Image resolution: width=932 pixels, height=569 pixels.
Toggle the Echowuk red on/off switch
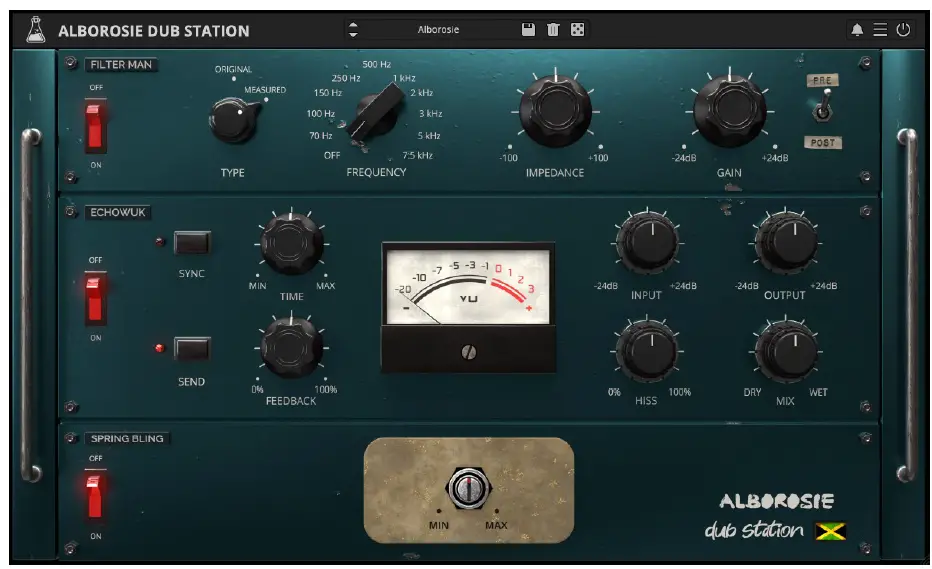click(95, 299)
